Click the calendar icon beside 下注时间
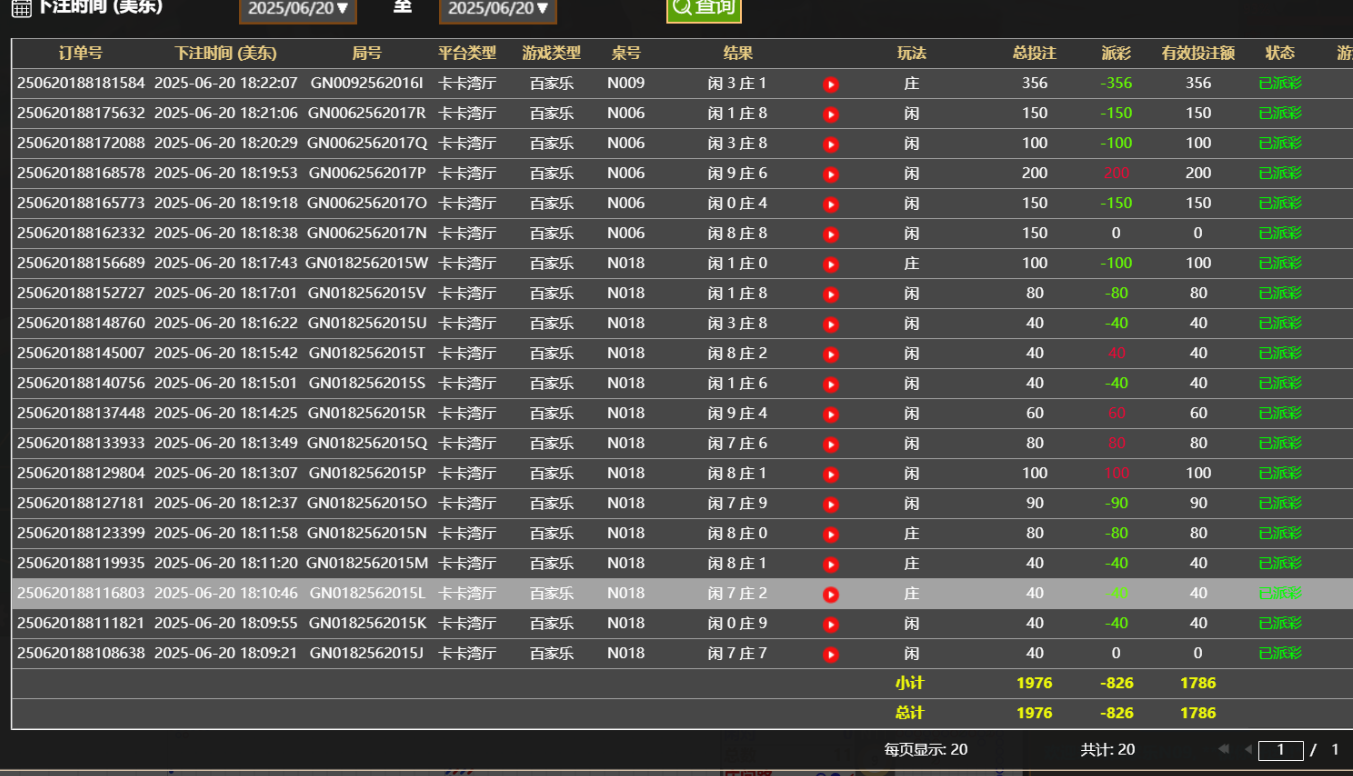This screenshot has height=776, width=1353. tap(21, 8)
